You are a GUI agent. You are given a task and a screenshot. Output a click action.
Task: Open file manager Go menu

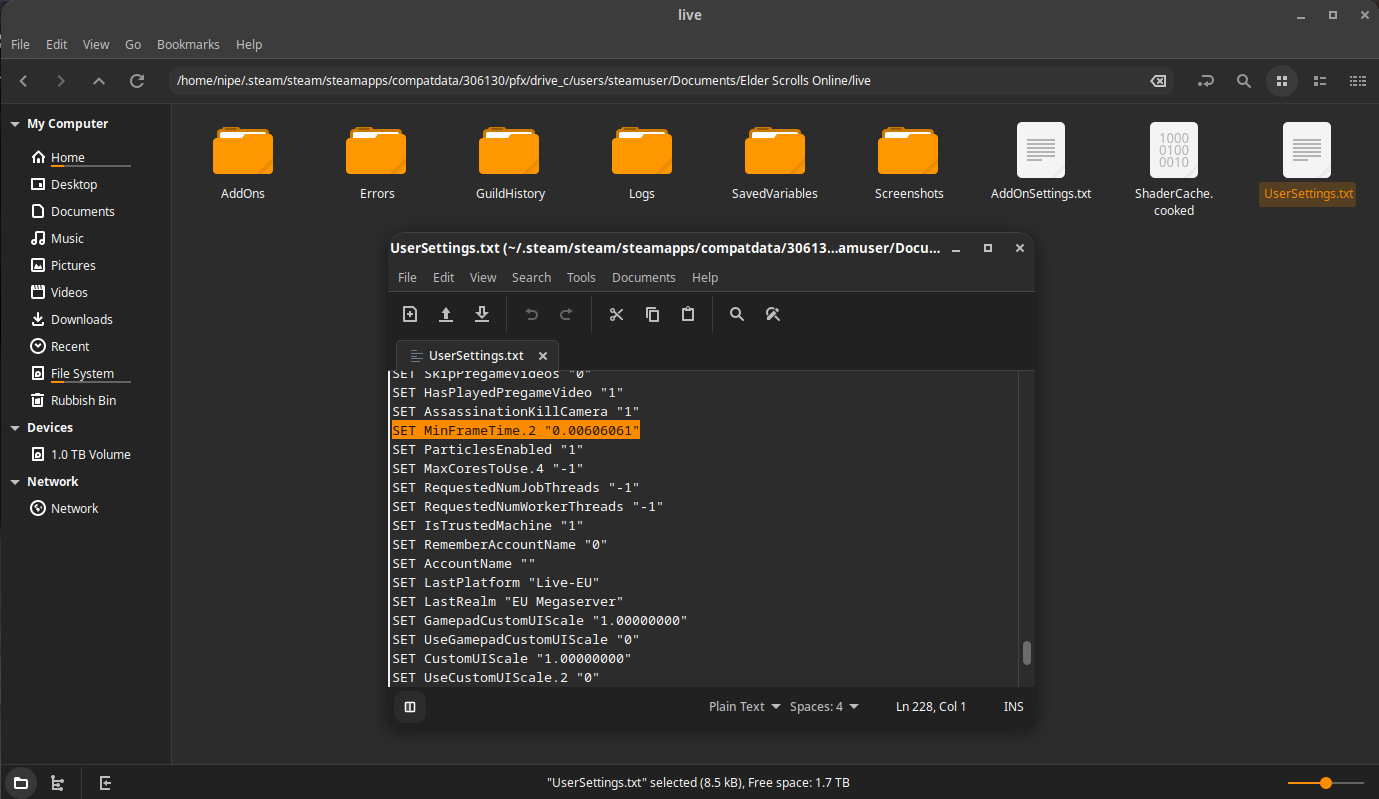133,44
